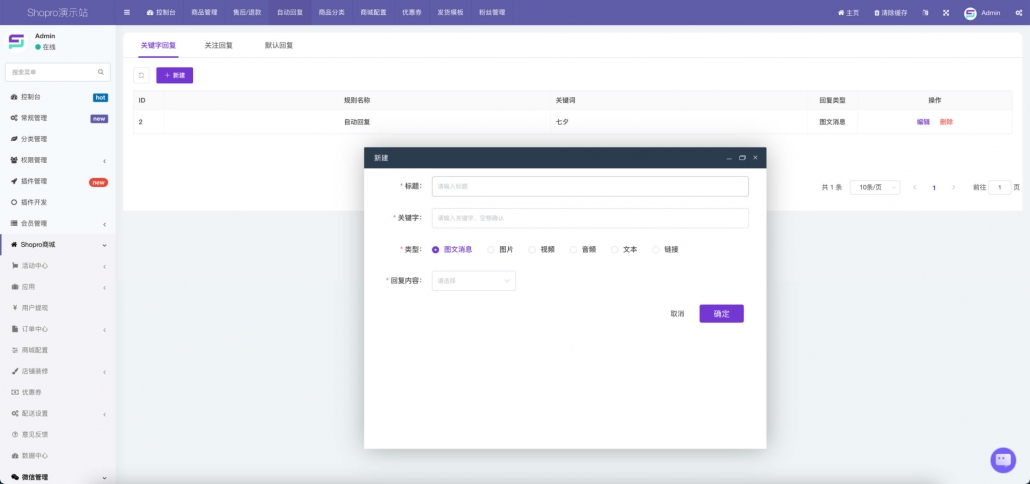
Task: Click the 标题 input in the dialog
Action: [x=590, y=186]
